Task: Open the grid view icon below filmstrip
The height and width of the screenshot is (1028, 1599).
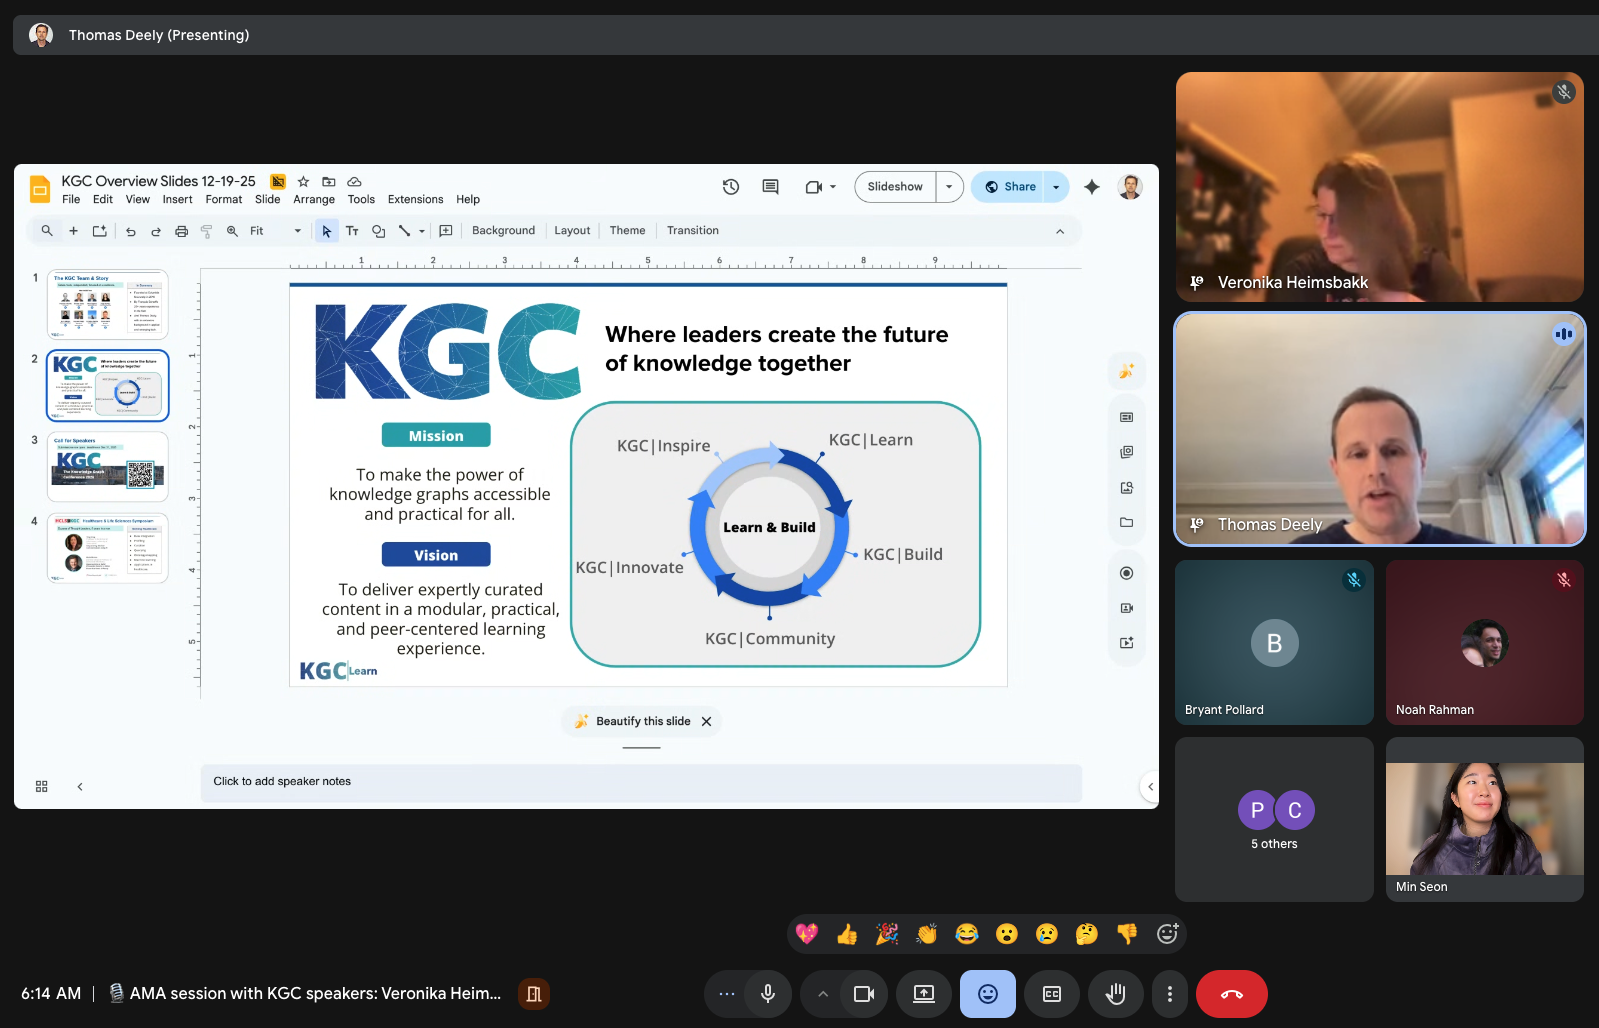Action: [42, 787]
